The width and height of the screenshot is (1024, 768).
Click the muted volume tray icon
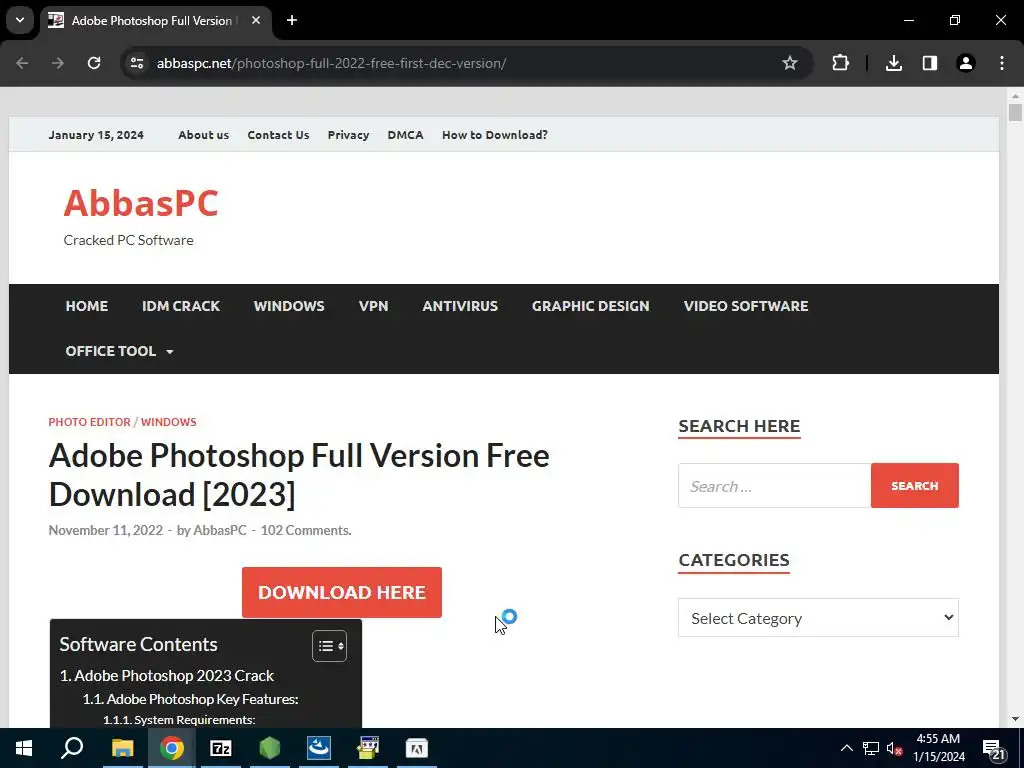(894, 748)
